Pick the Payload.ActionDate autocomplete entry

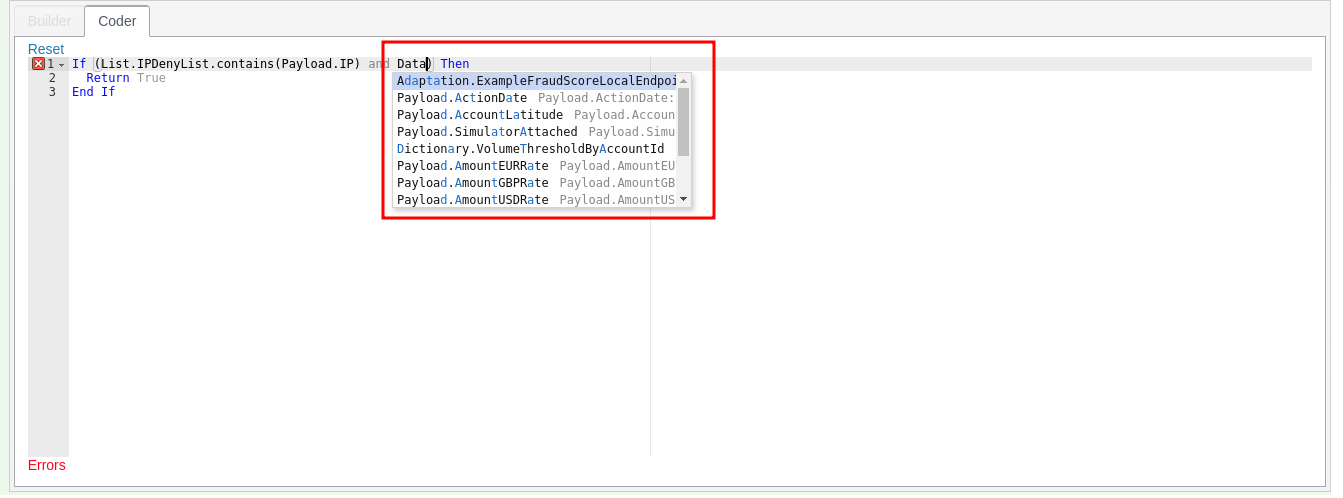(x=535, y=98)
